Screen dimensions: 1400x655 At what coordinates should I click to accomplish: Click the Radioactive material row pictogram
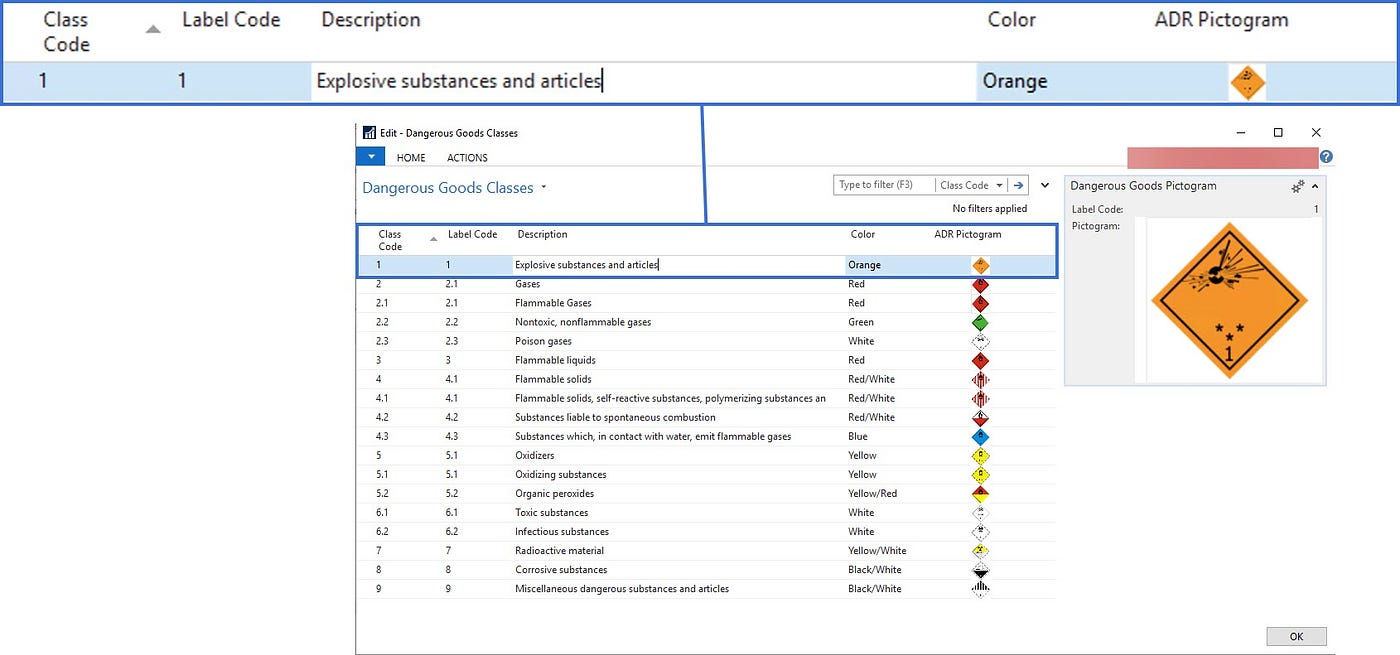coord(981,550)
